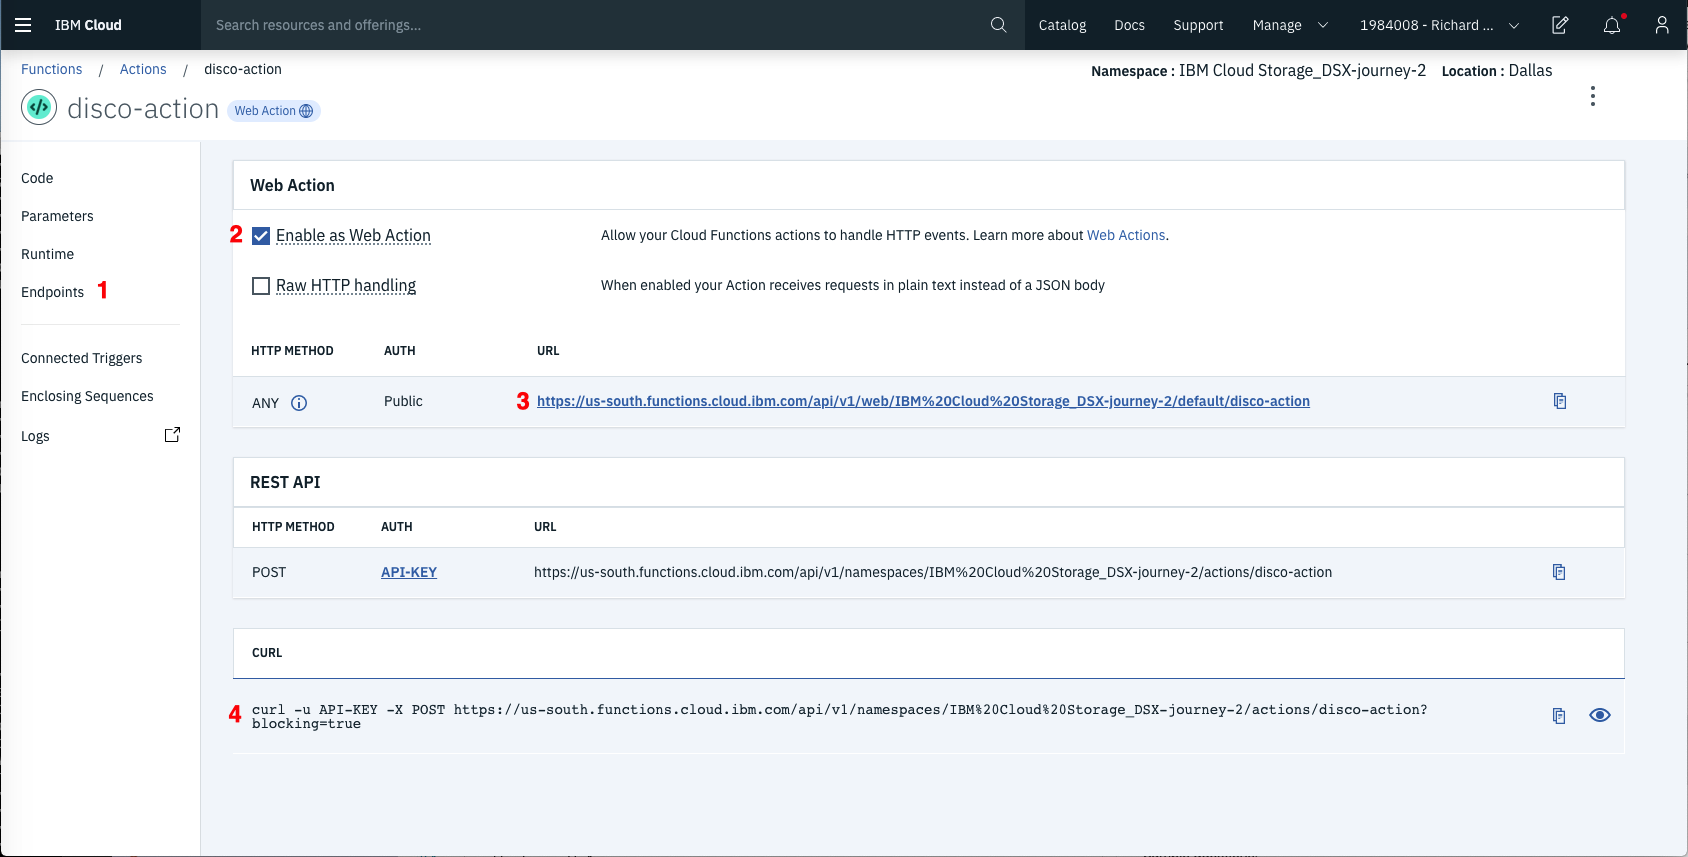The image size is (1688, 857).
Task: Open the notifications bell
Action: (x=1612, y=25)
